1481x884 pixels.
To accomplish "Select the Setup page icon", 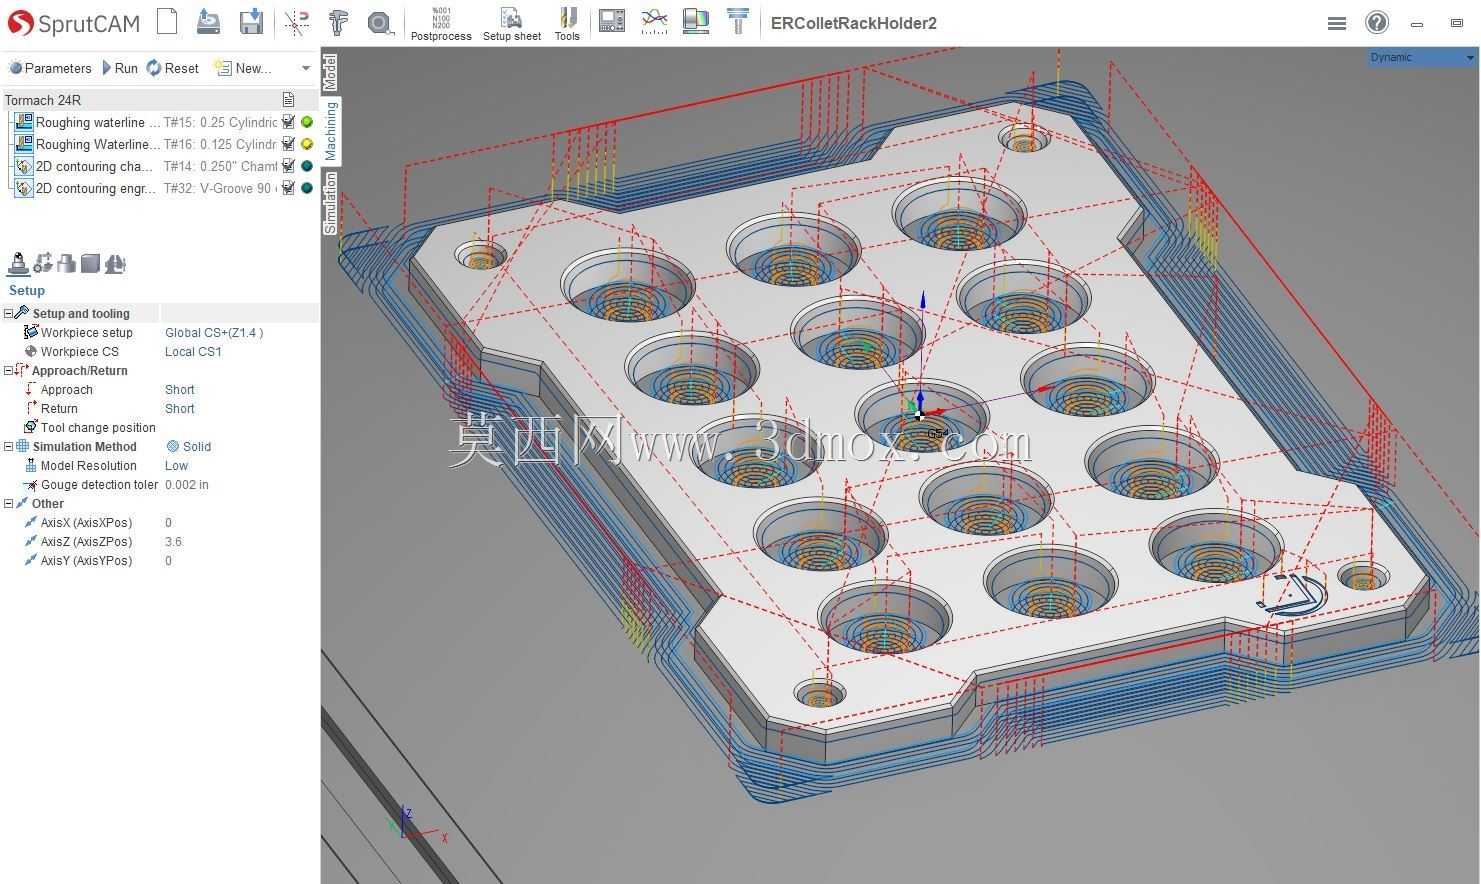I will click(18, 264).
